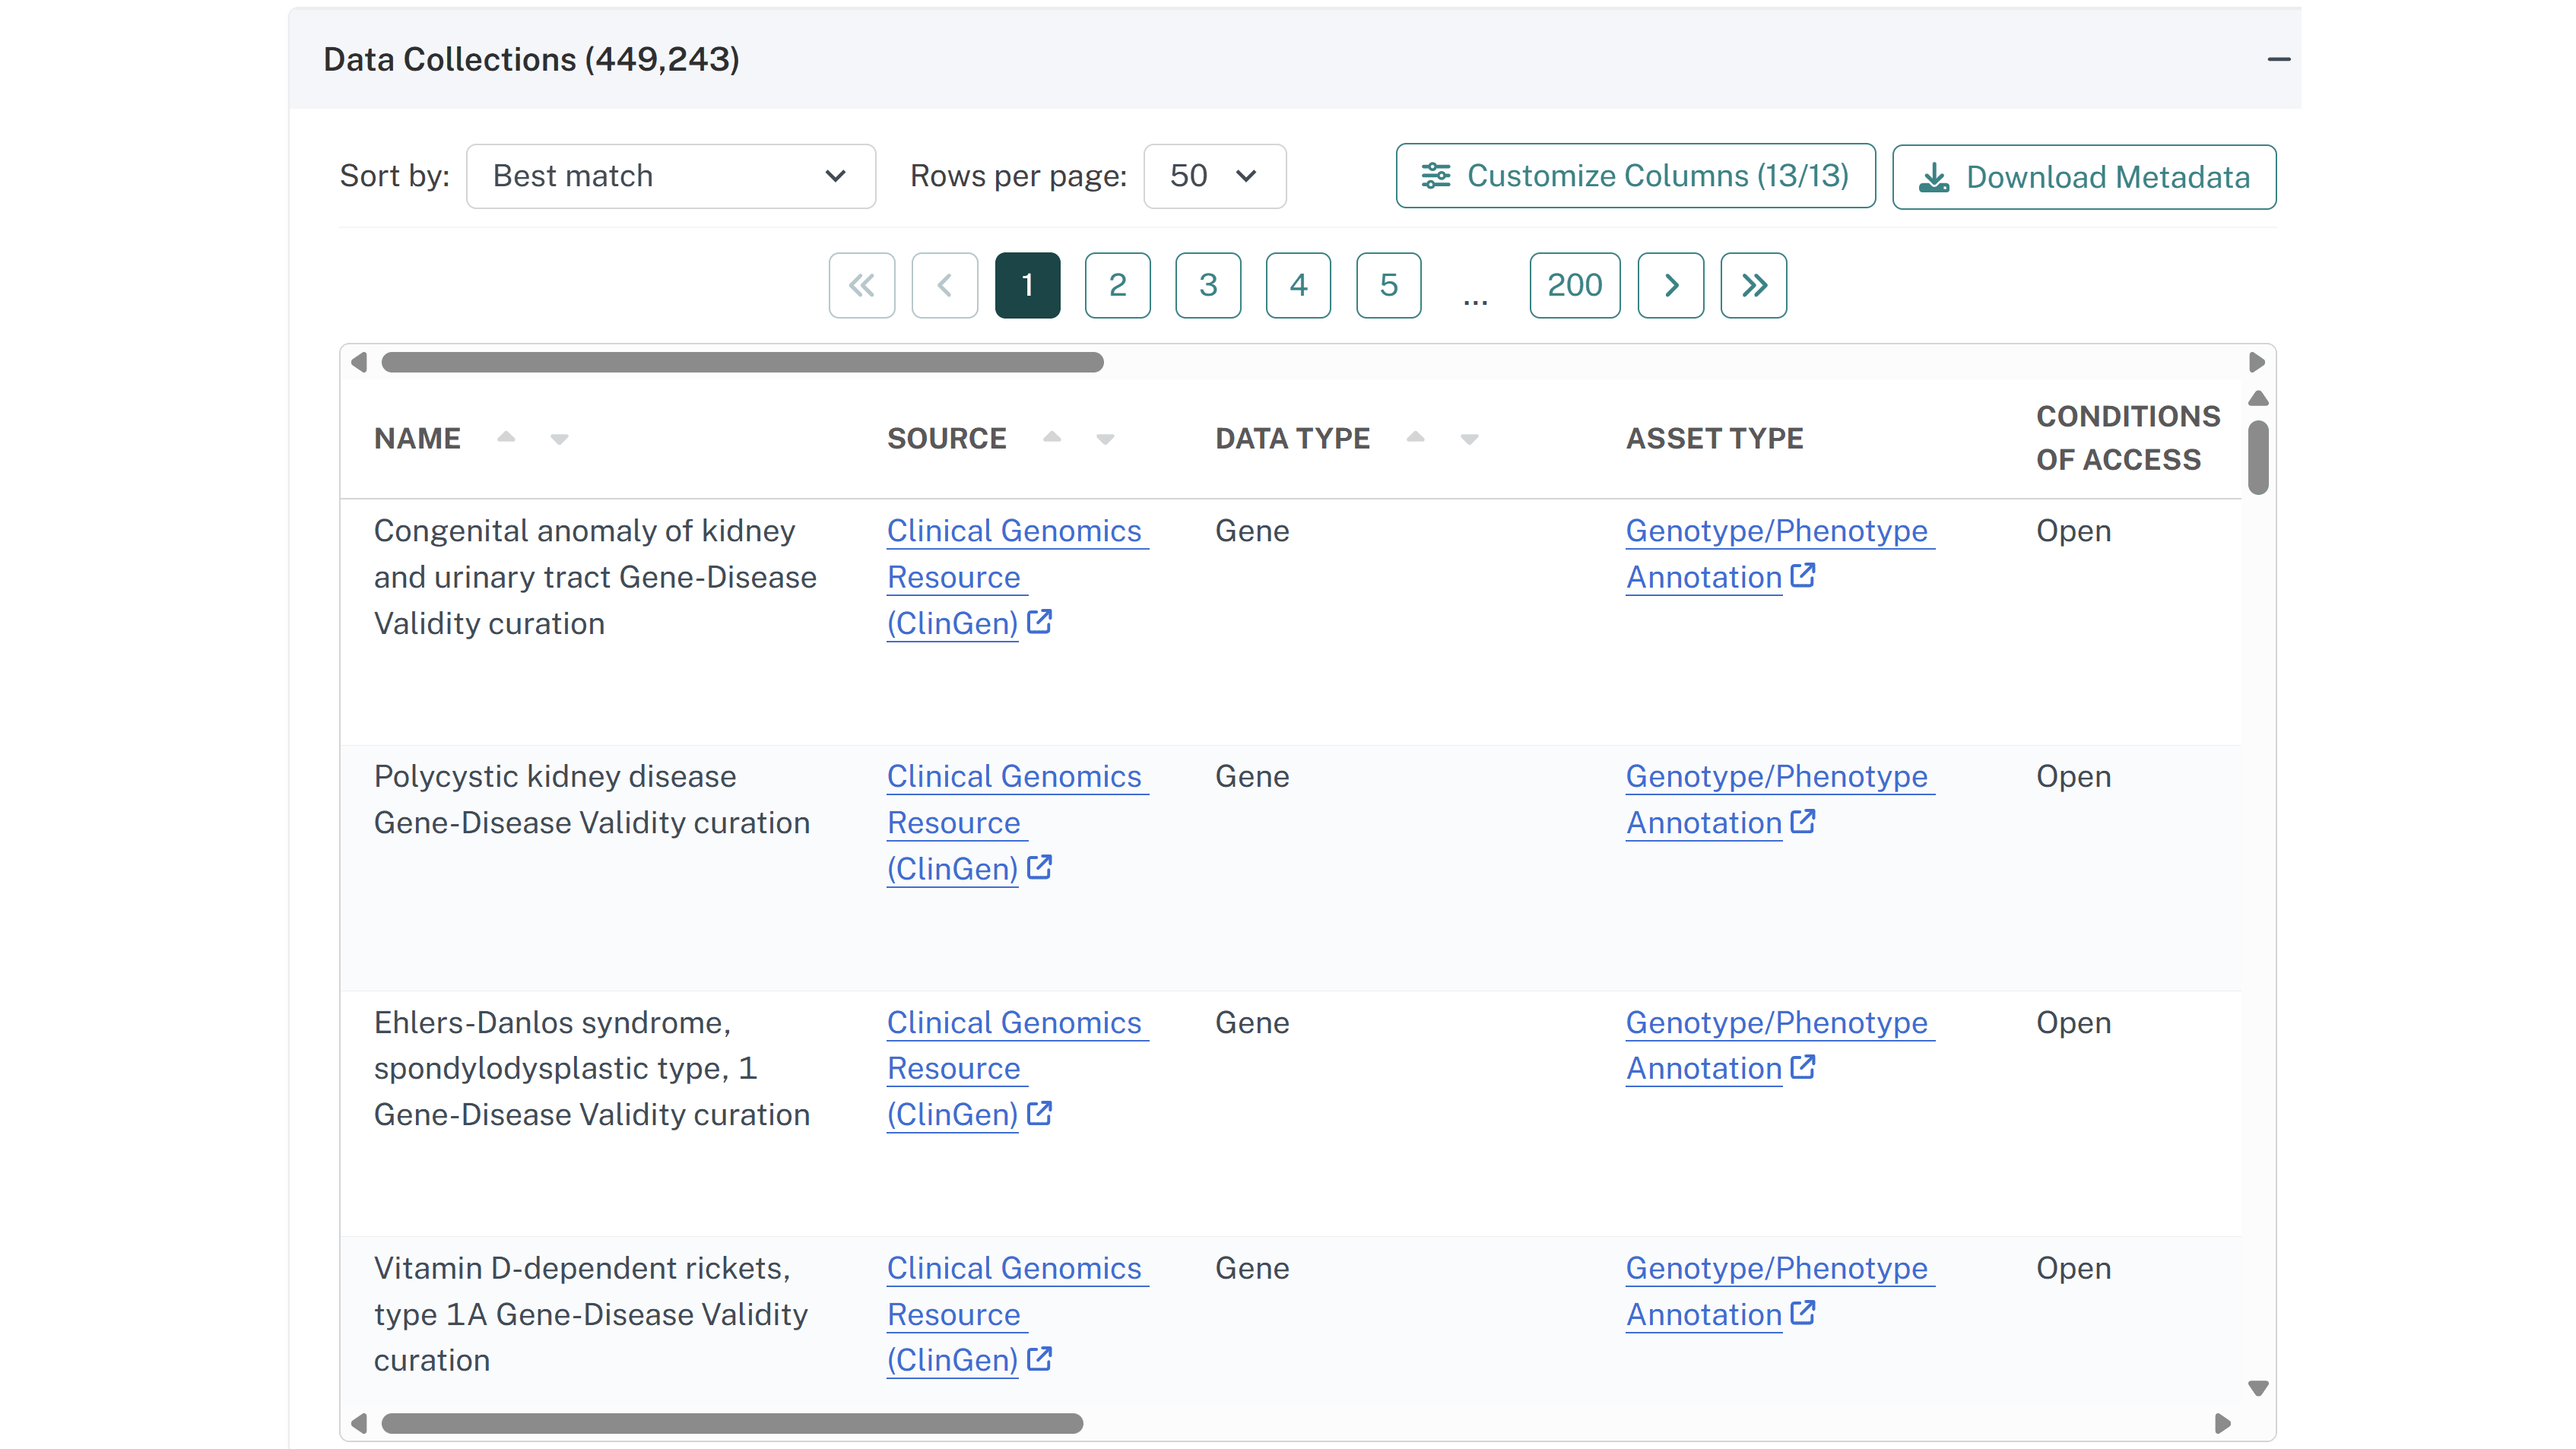Go to first page double-chevron button

tap(862, 286)
